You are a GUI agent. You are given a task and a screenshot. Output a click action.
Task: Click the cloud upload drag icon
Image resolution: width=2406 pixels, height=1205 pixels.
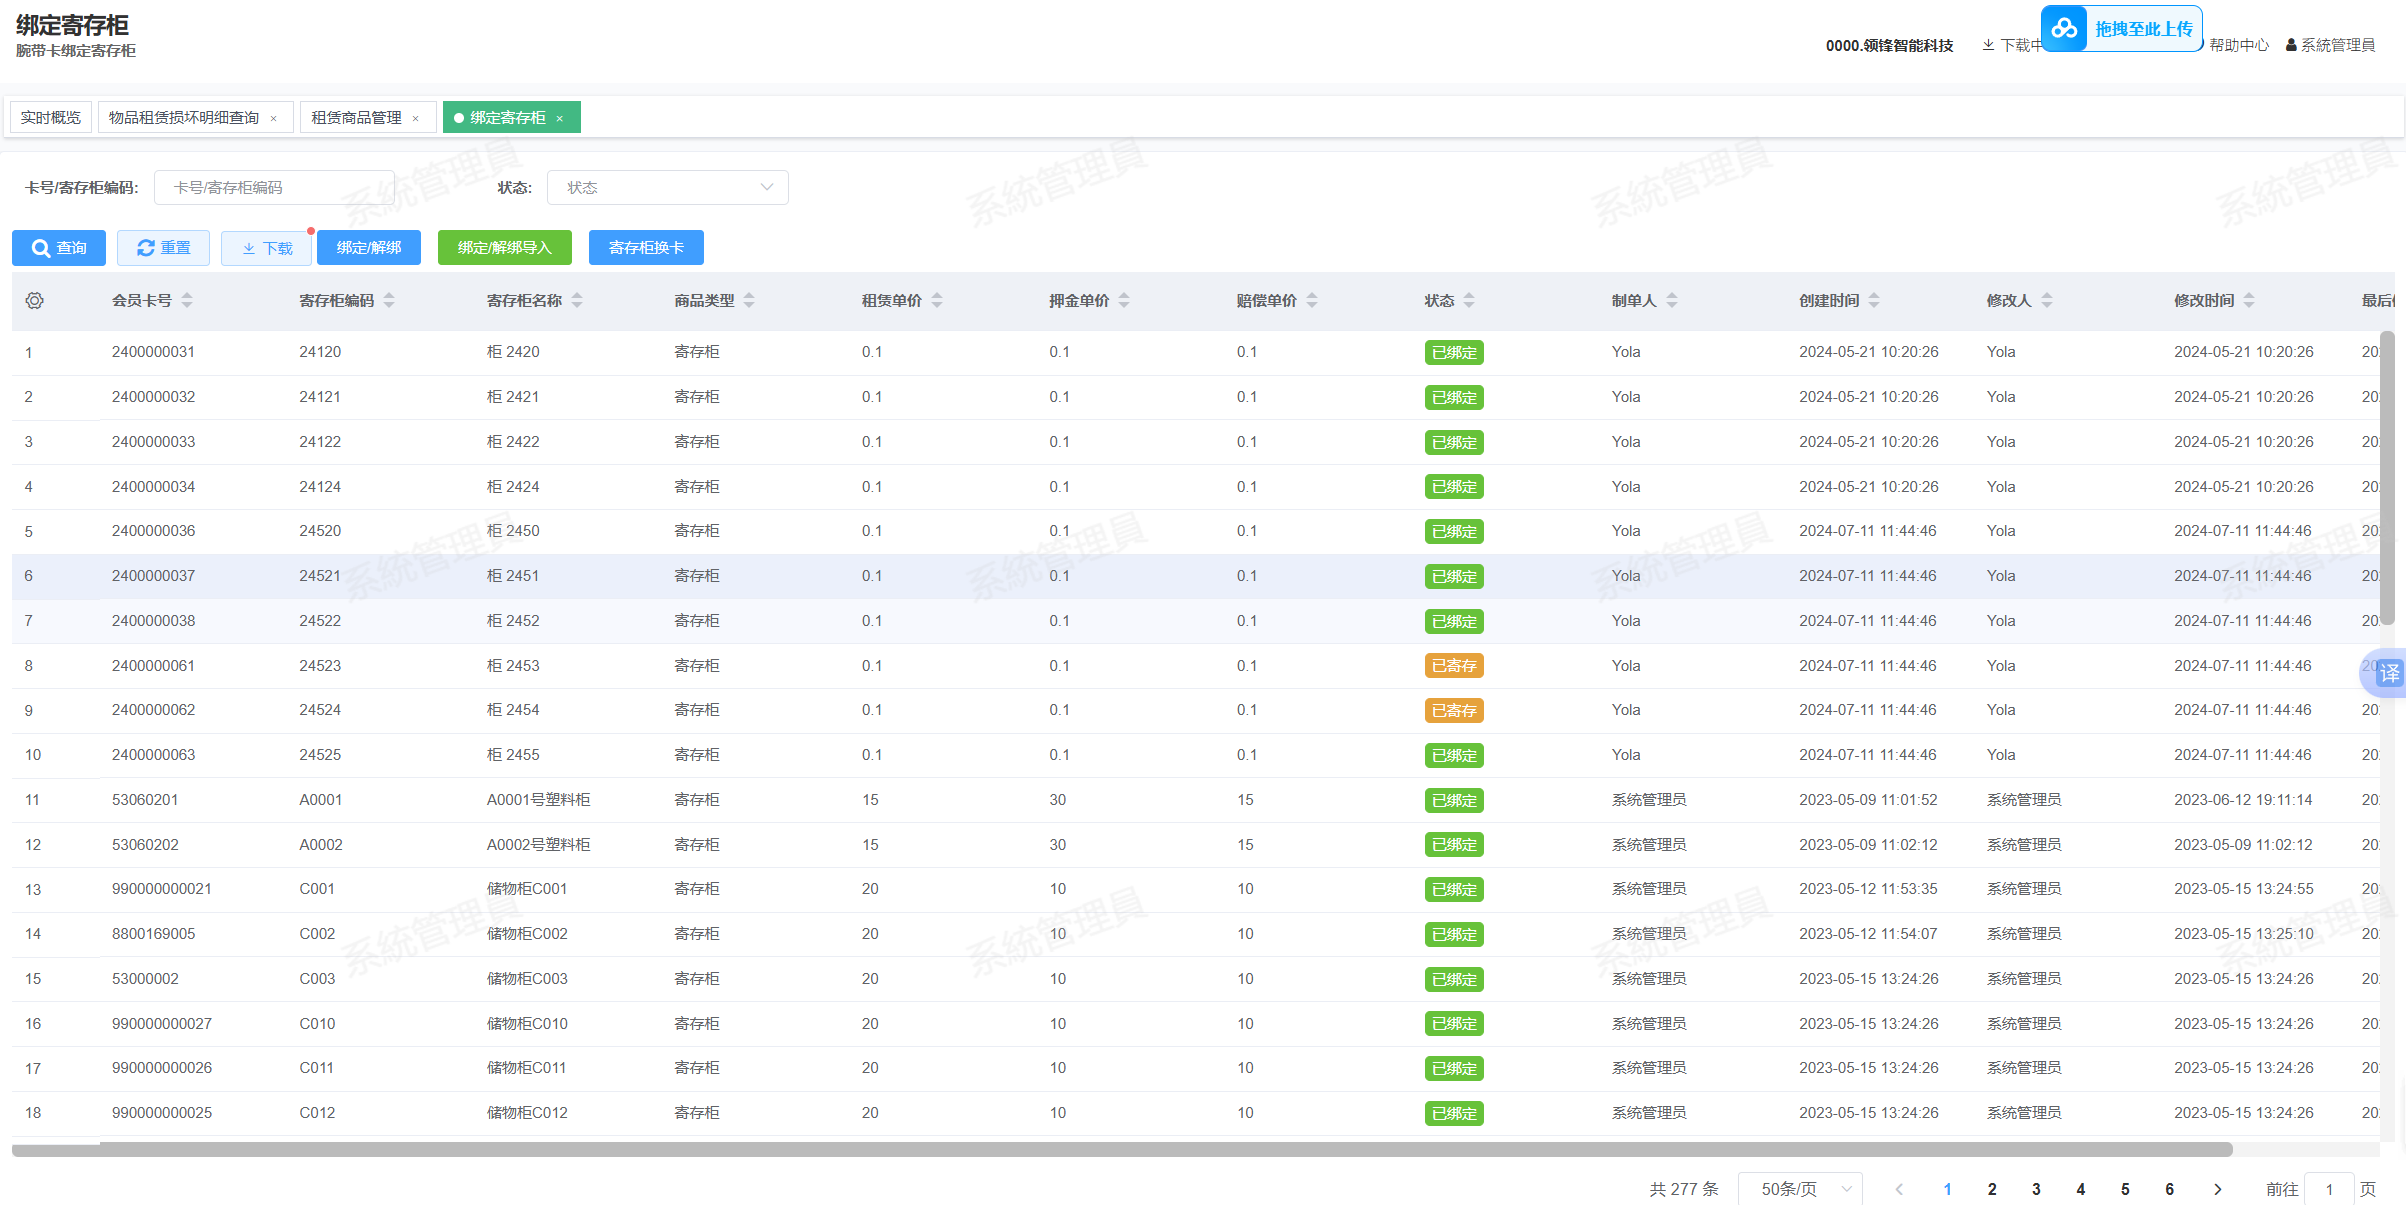2064,29
